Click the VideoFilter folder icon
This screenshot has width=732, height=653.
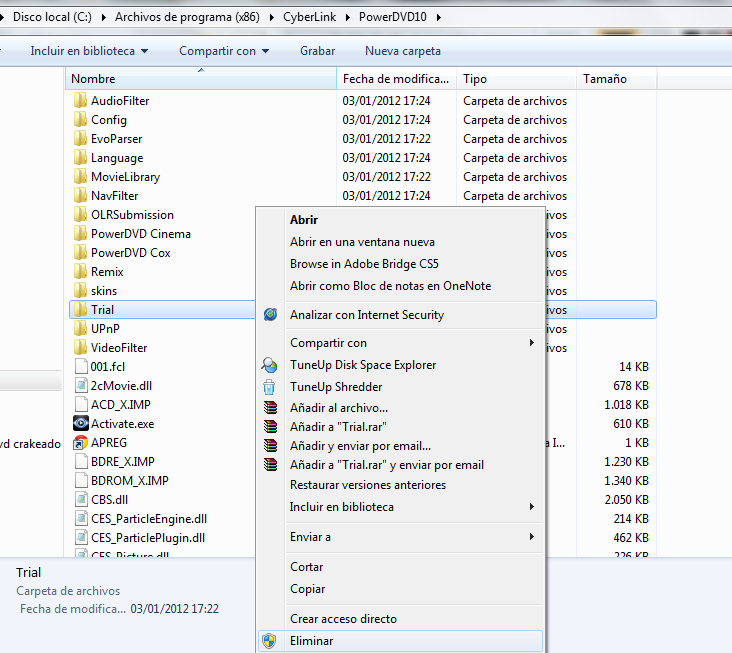80,347
